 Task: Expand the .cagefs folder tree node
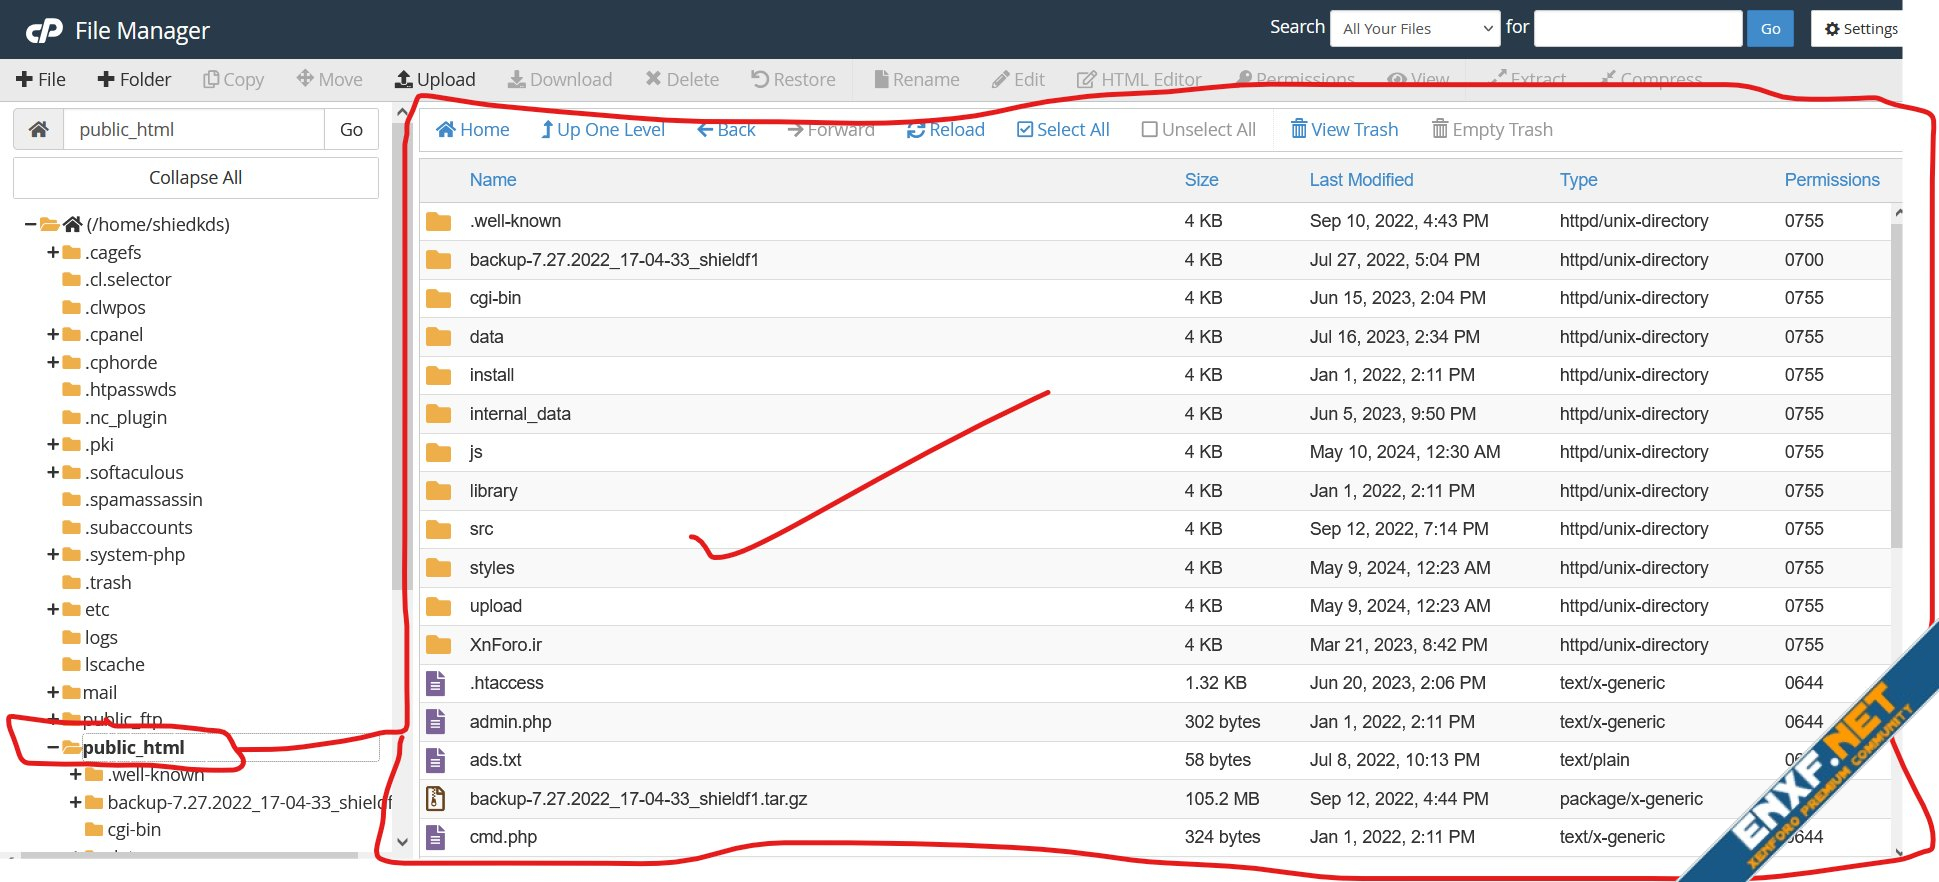[x=53, y=252]
